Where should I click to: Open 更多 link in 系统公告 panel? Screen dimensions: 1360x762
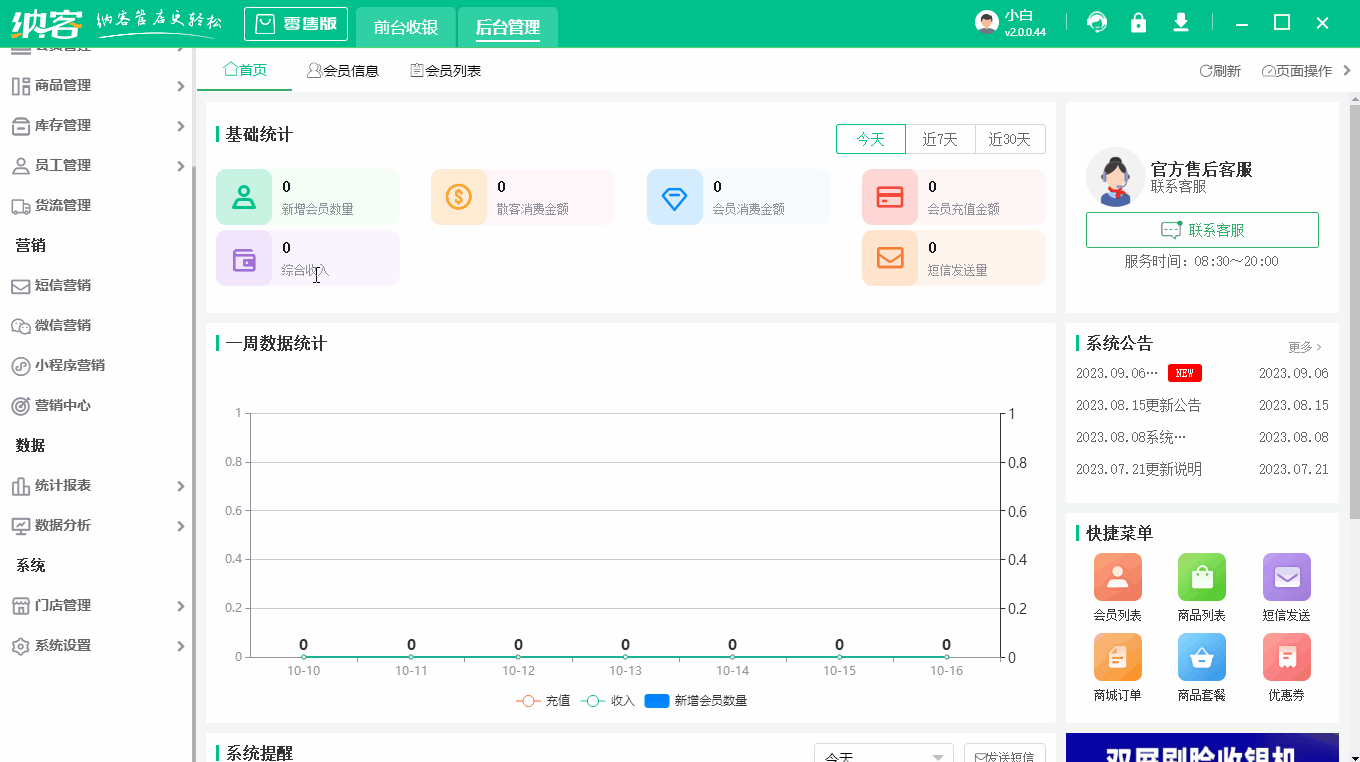pyautogui.click(x=1303, y=346)
